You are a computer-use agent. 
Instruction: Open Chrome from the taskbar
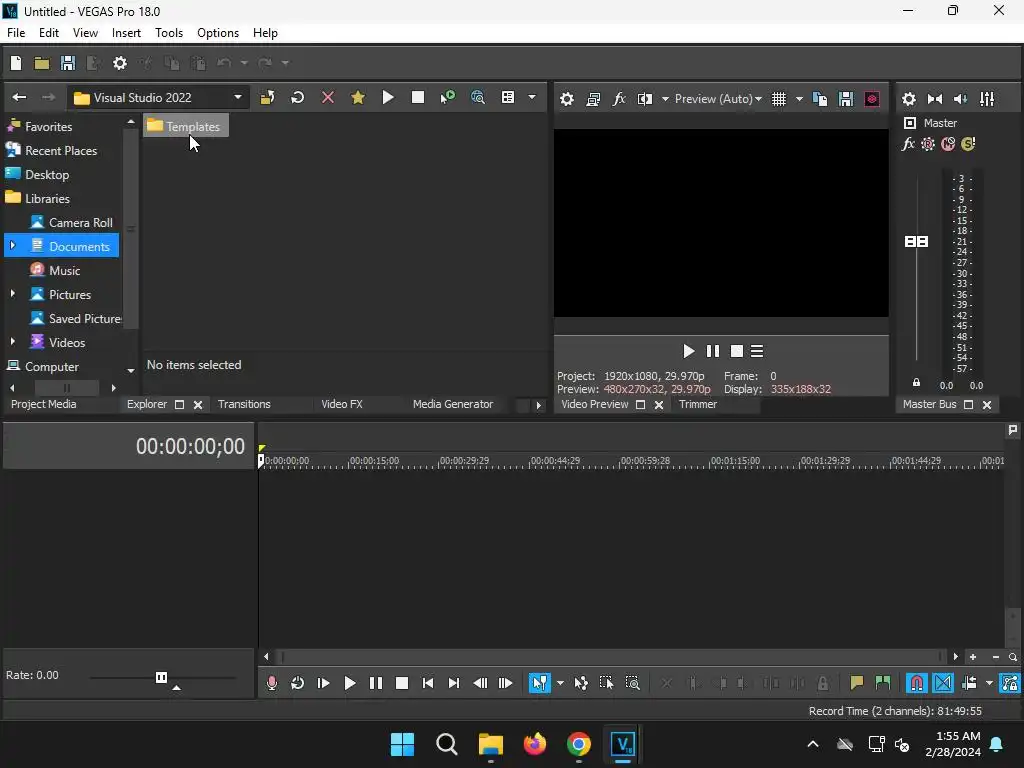click(579, 744)
